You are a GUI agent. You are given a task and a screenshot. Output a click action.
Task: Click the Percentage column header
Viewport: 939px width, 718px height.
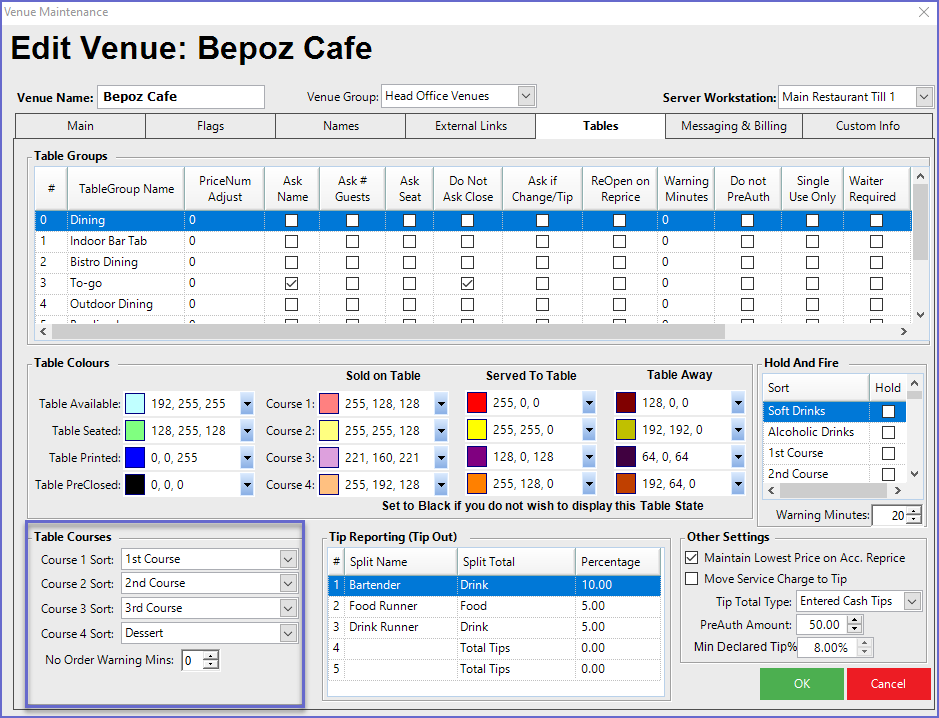click(x=617, y=562)
